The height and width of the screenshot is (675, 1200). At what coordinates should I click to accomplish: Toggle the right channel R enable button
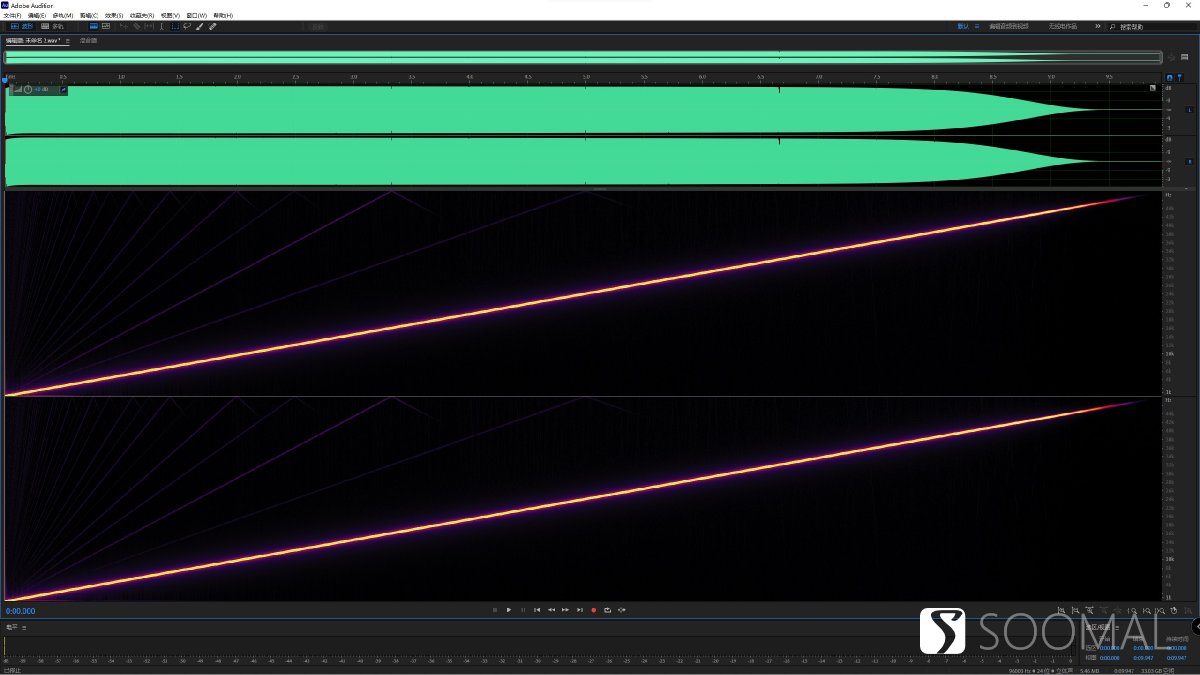point(1190,161)
